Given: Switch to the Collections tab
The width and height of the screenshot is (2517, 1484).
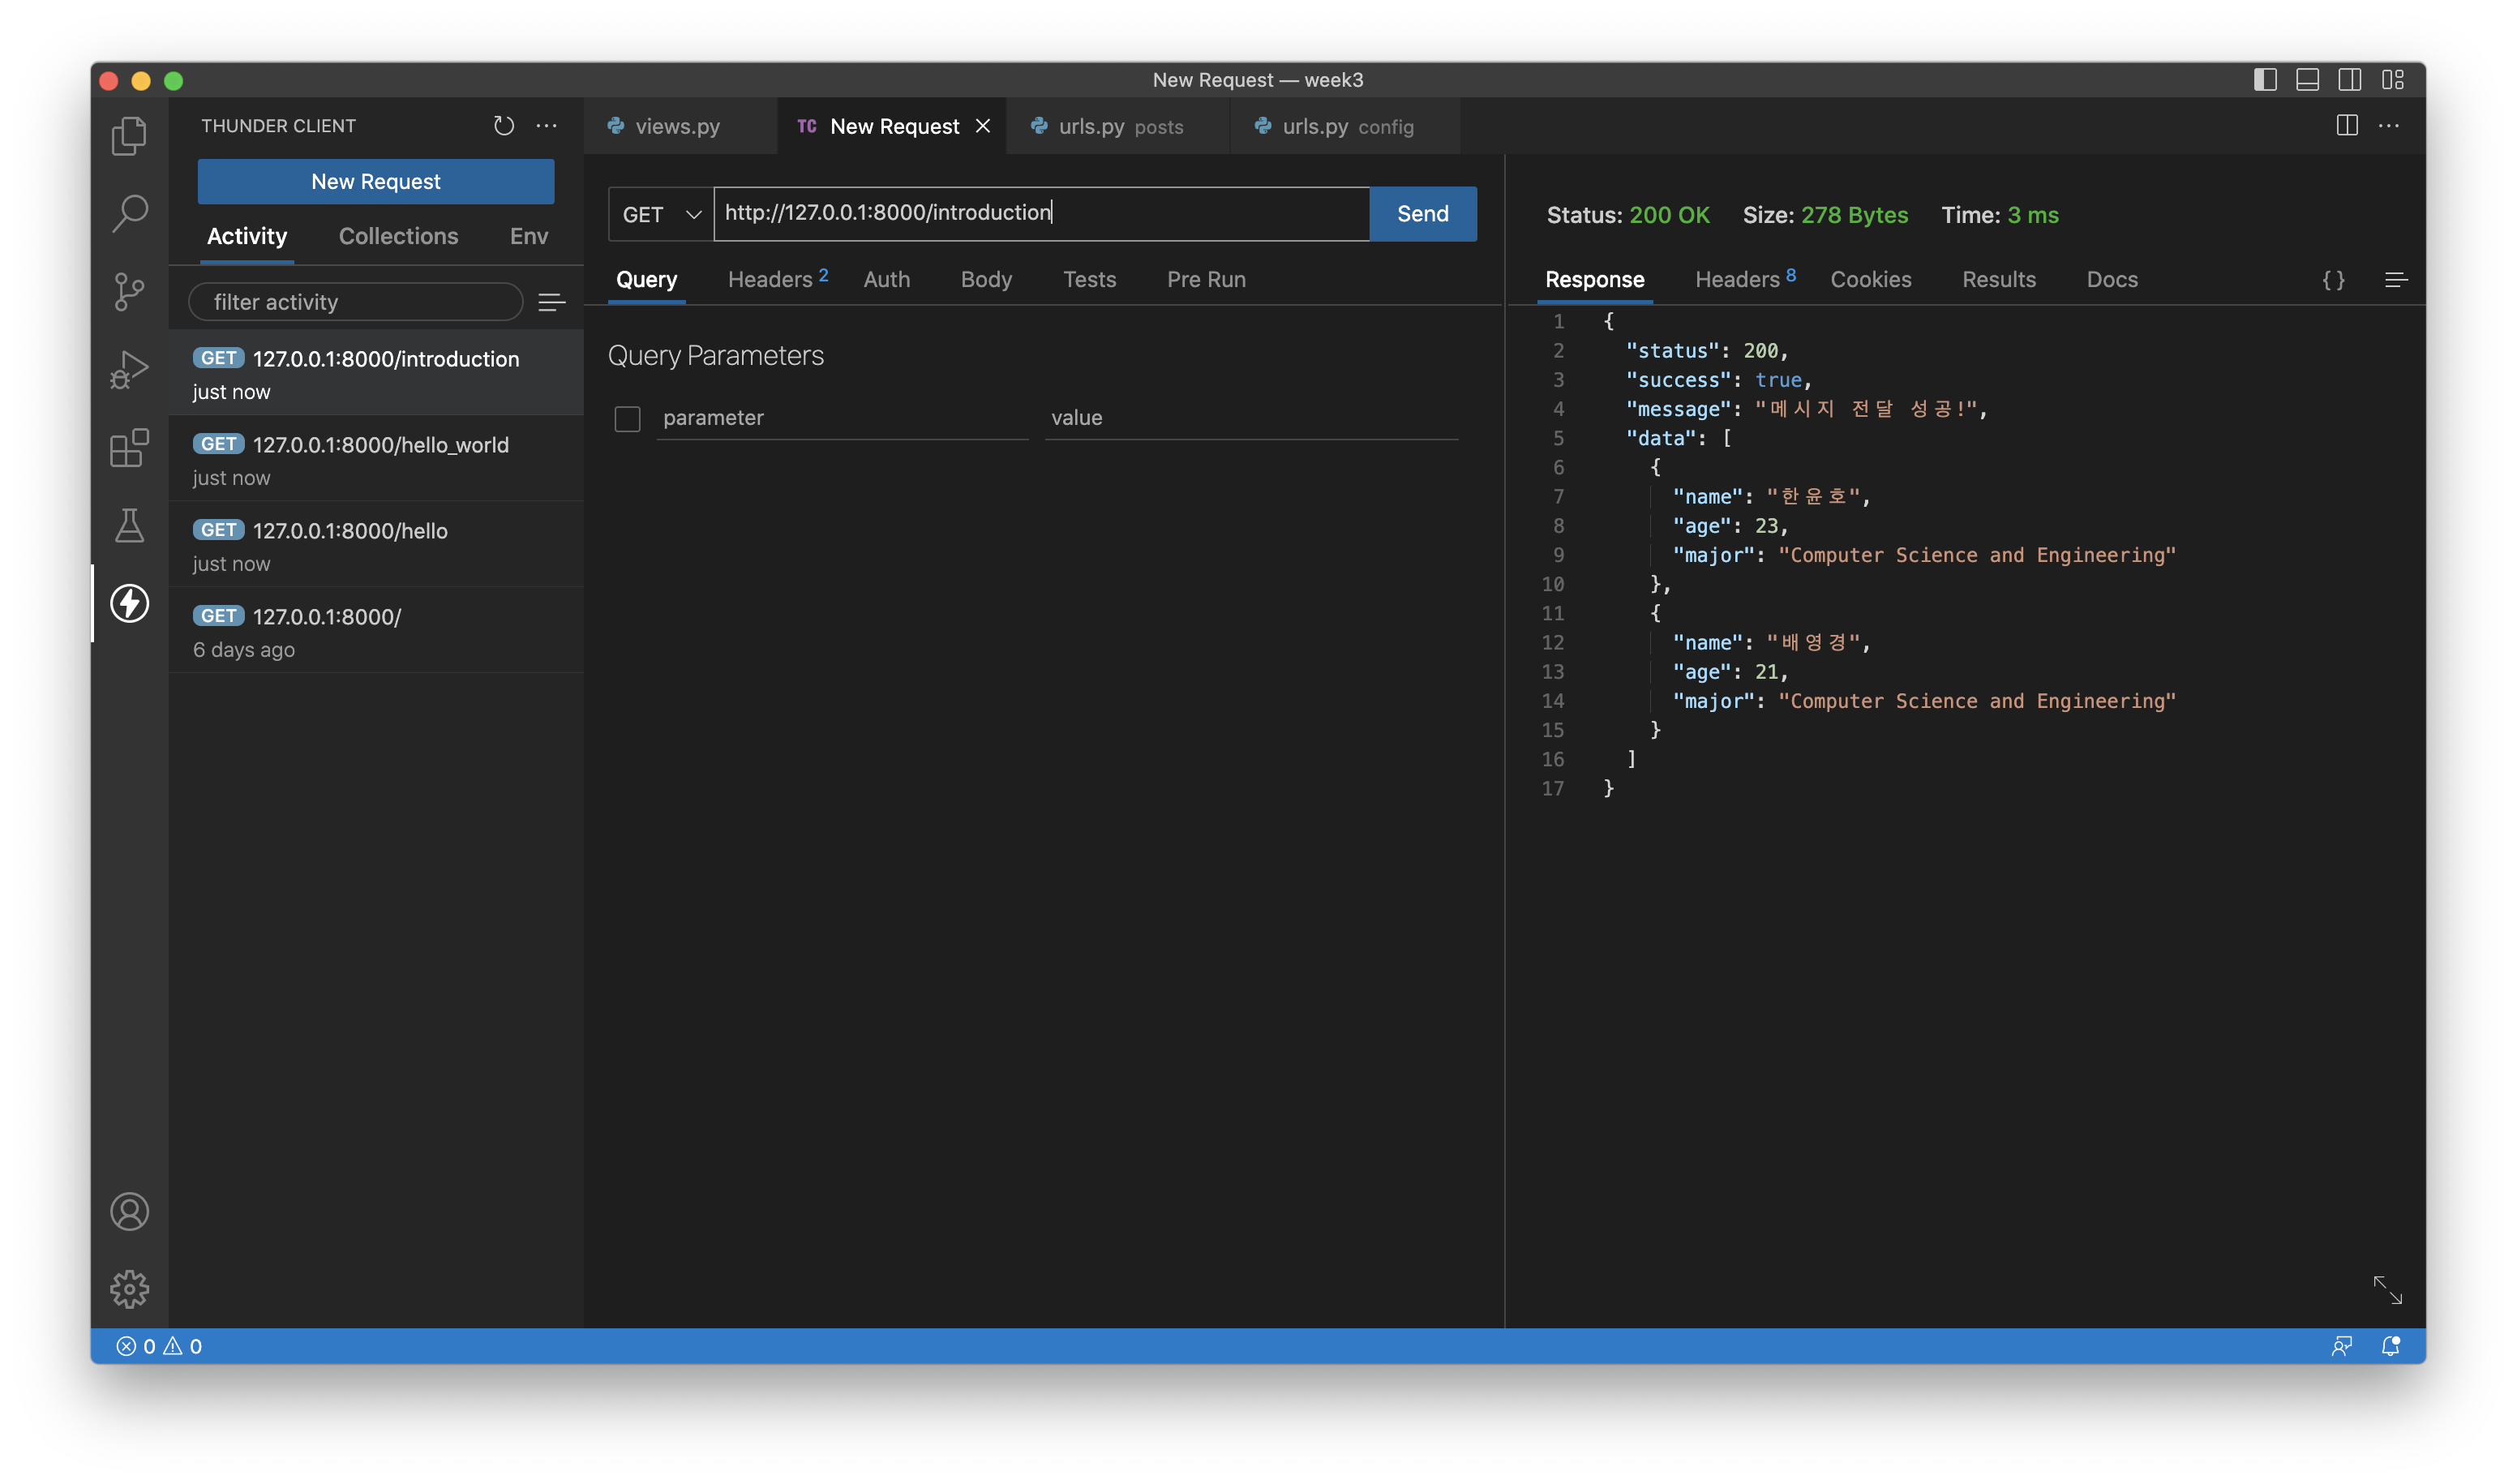Looking at the screenshot, I should tap(398, 236).
